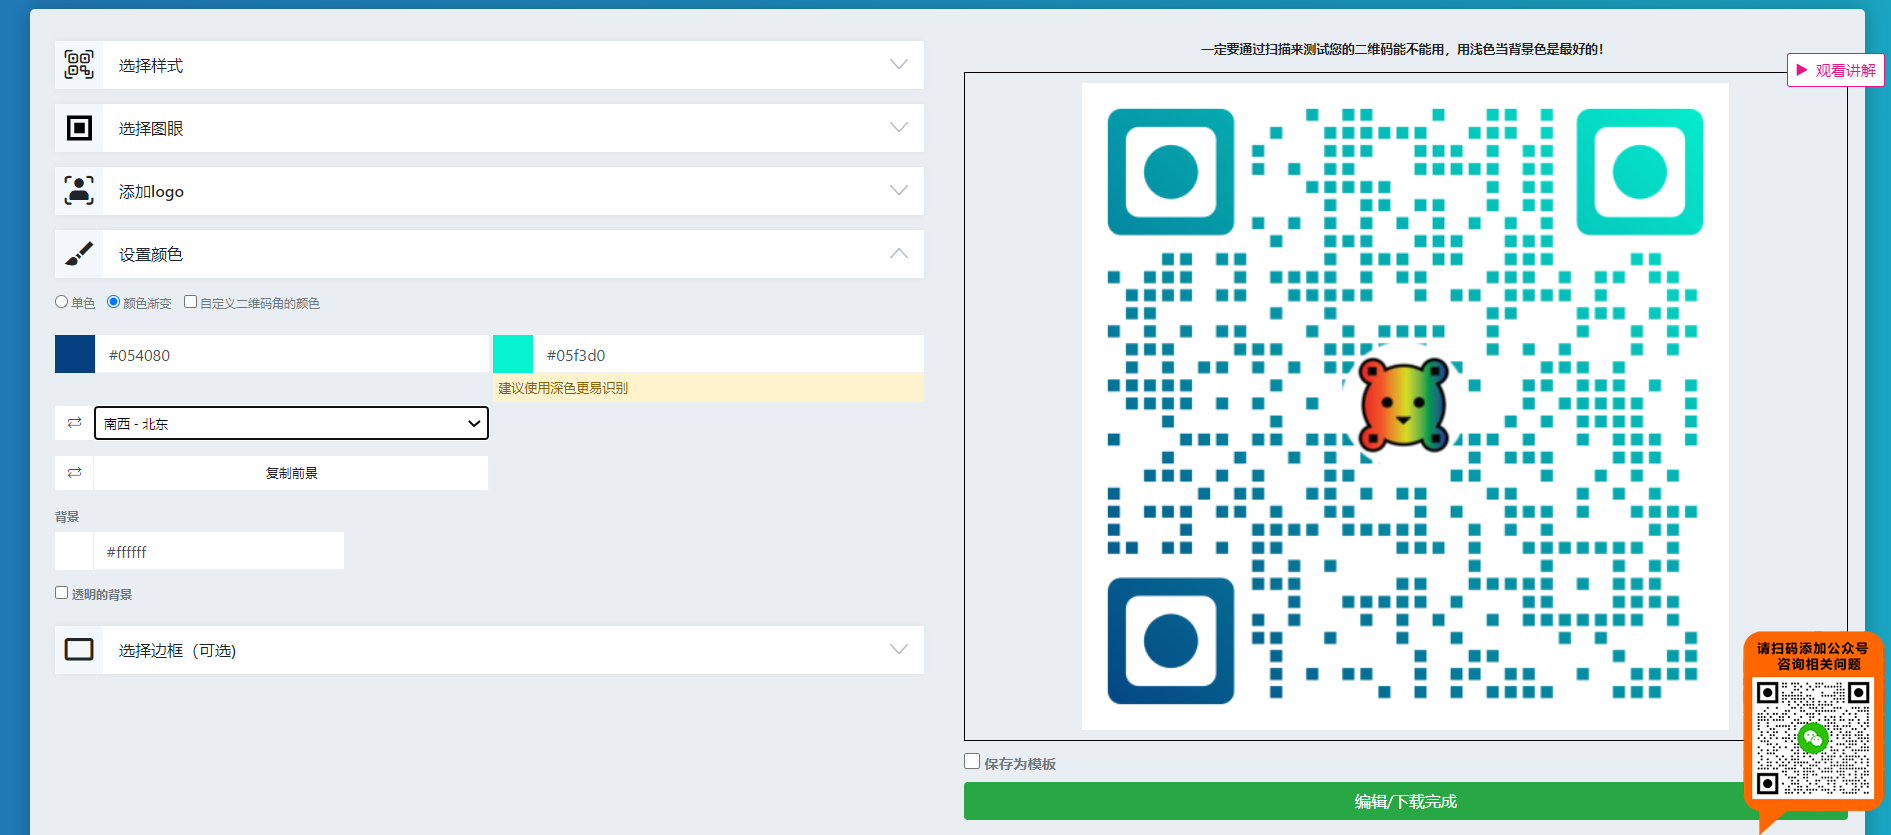This screenshot has height=835, width=1891.
Task: Expand the 添加logo section chevron
Action: click(899, 190)
